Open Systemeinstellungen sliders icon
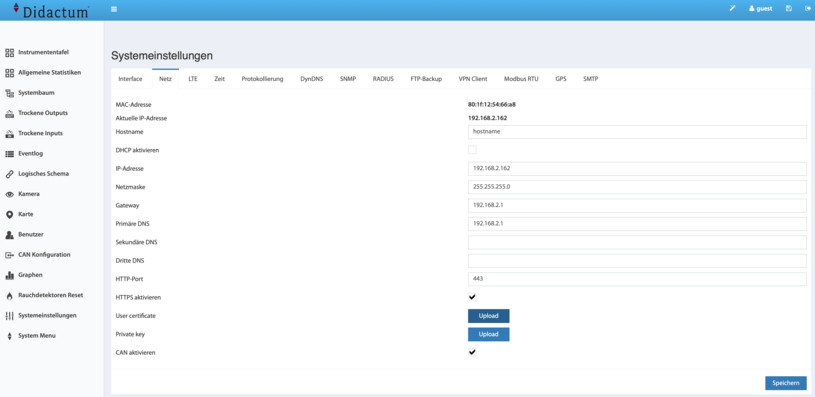The height and width of the screenshot is (397, 815). 9,316
